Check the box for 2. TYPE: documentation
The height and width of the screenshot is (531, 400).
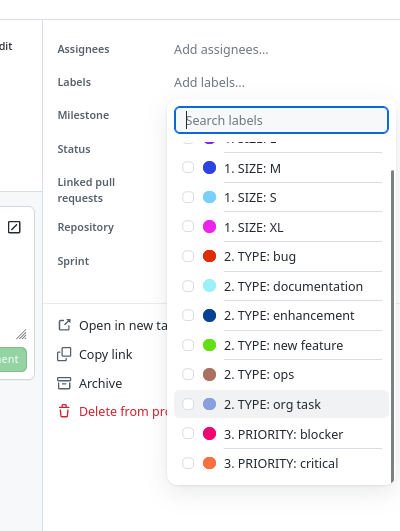click(x=188, y=286)
